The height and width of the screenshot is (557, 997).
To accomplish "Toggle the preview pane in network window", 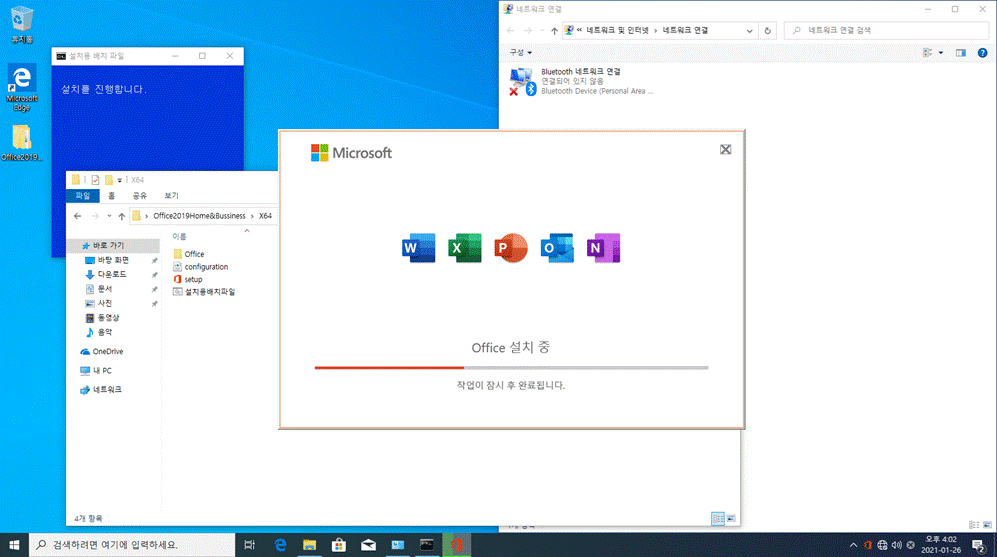I will tap(961, 53).
